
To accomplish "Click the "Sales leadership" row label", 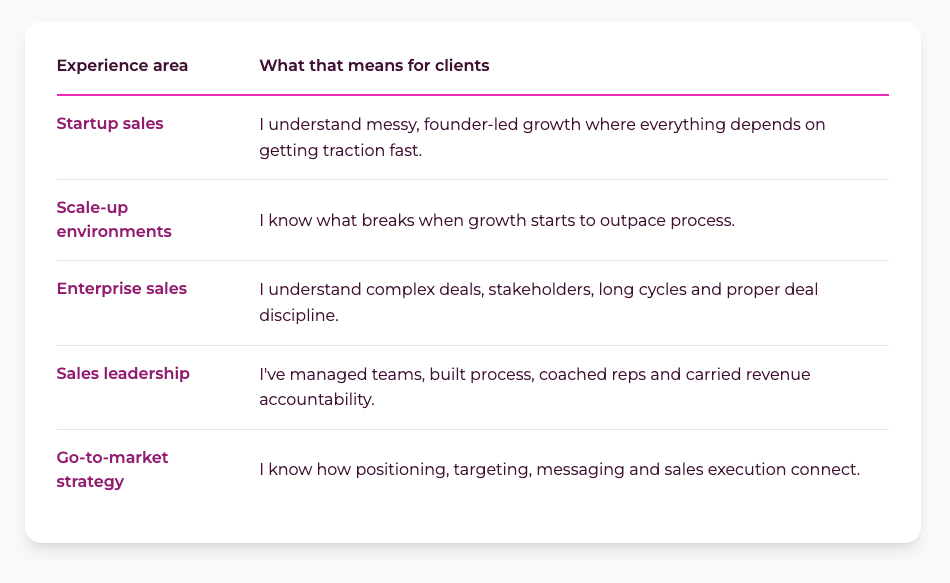I will click(123, 374).
